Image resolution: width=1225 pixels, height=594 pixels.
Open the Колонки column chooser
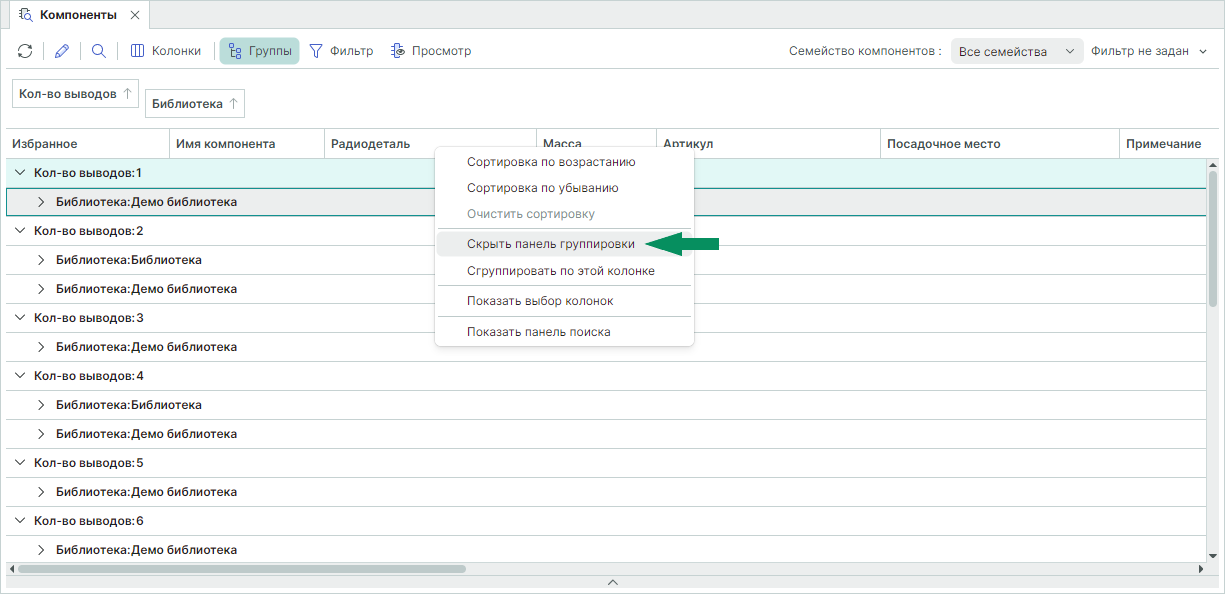point(166,51)
